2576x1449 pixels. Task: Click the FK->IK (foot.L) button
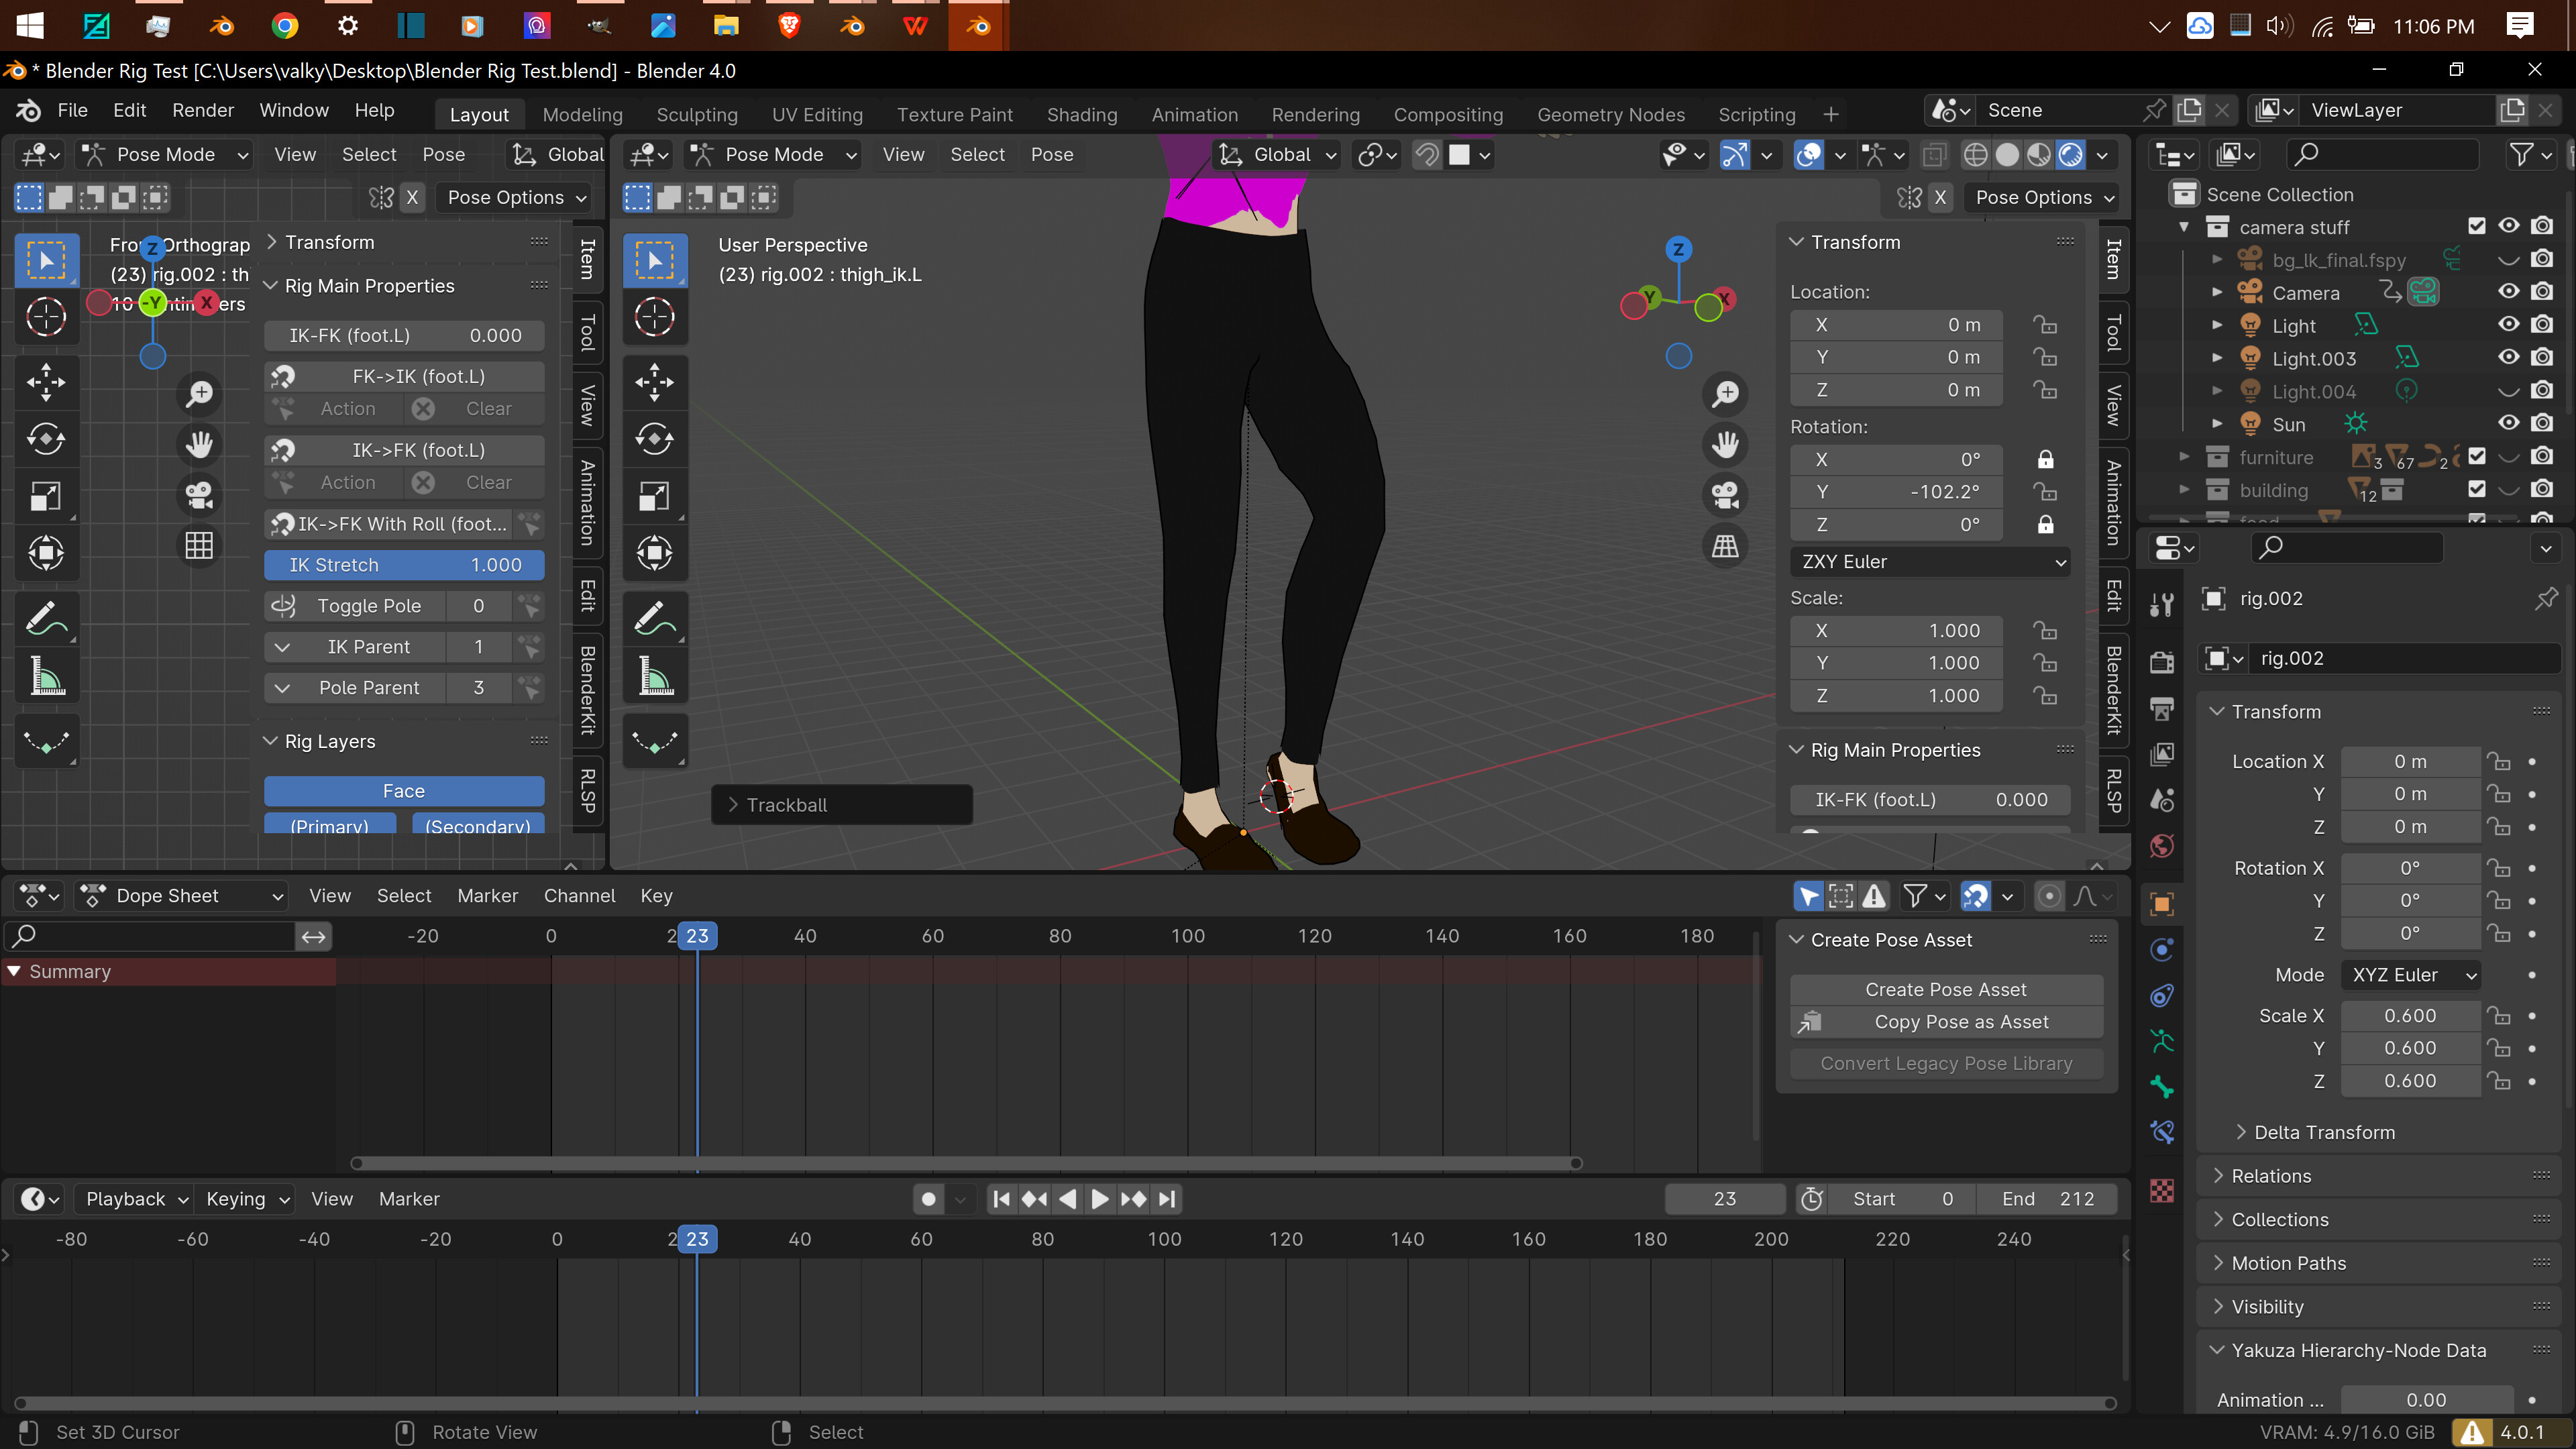[405, 377]
